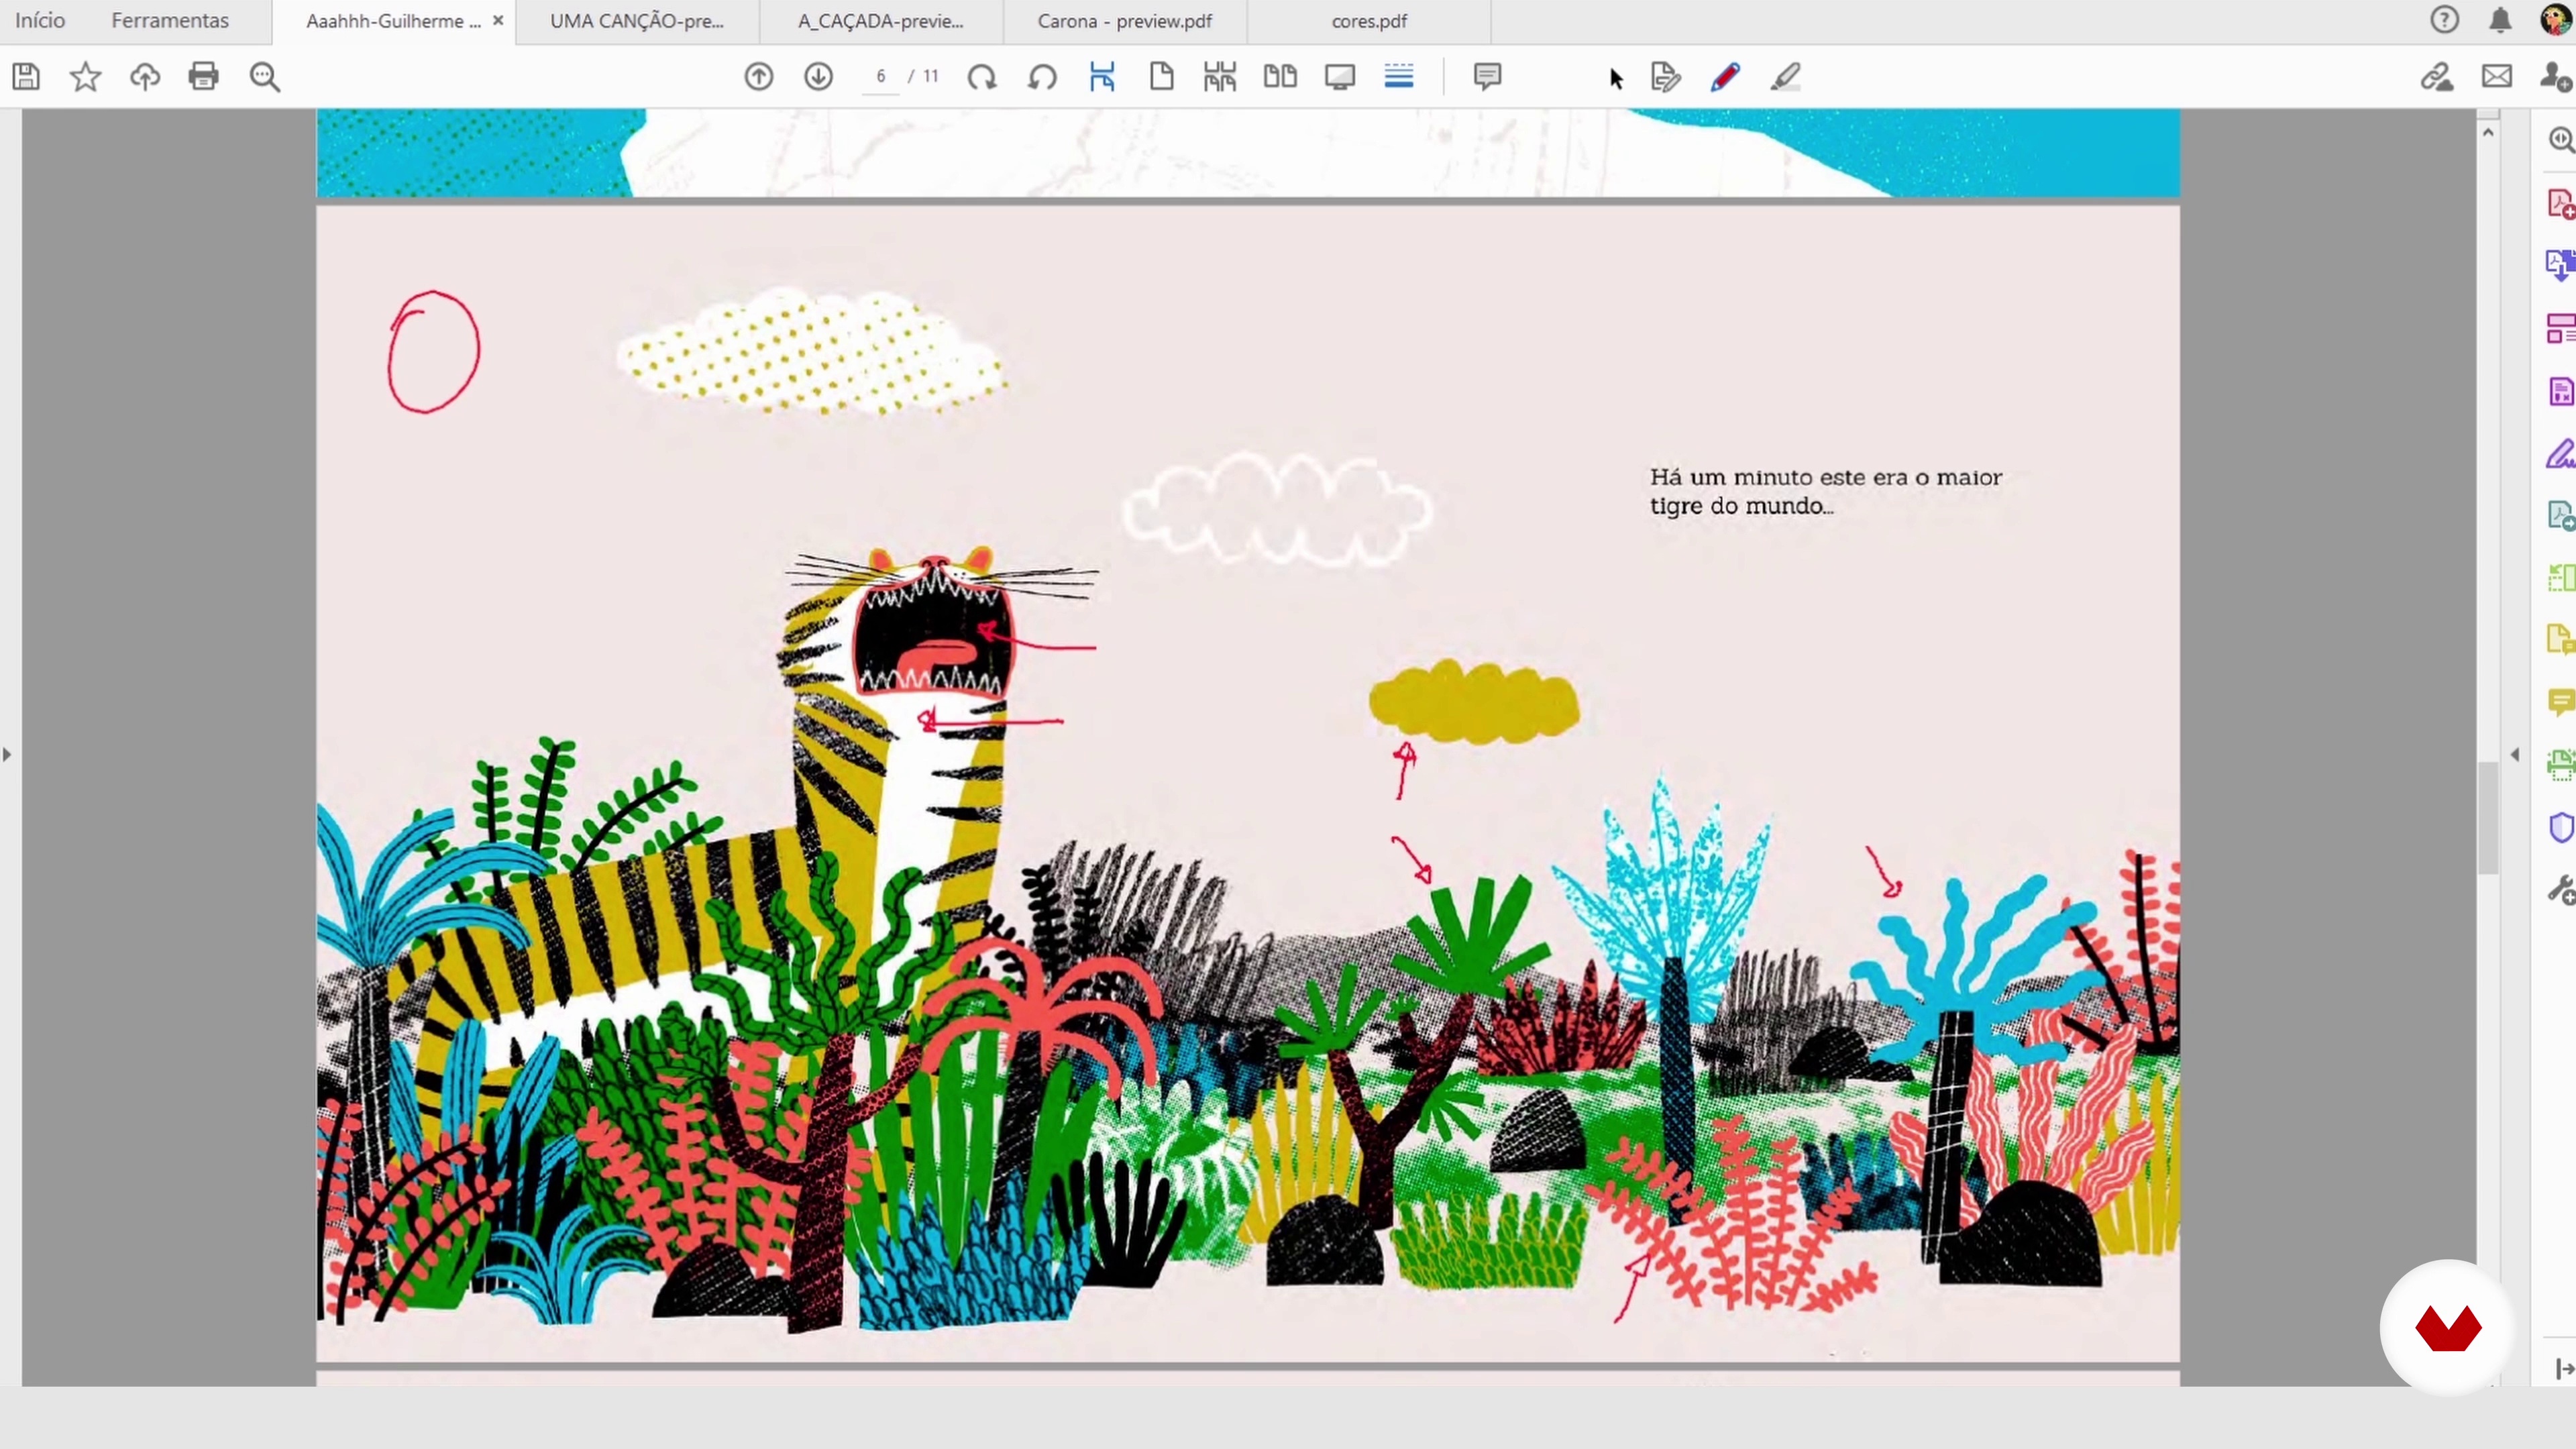The height and width of the screenshot is (1449, 2576).
Task: Enter read mode with the monitor icon
Action: [x=1340, y=76]
